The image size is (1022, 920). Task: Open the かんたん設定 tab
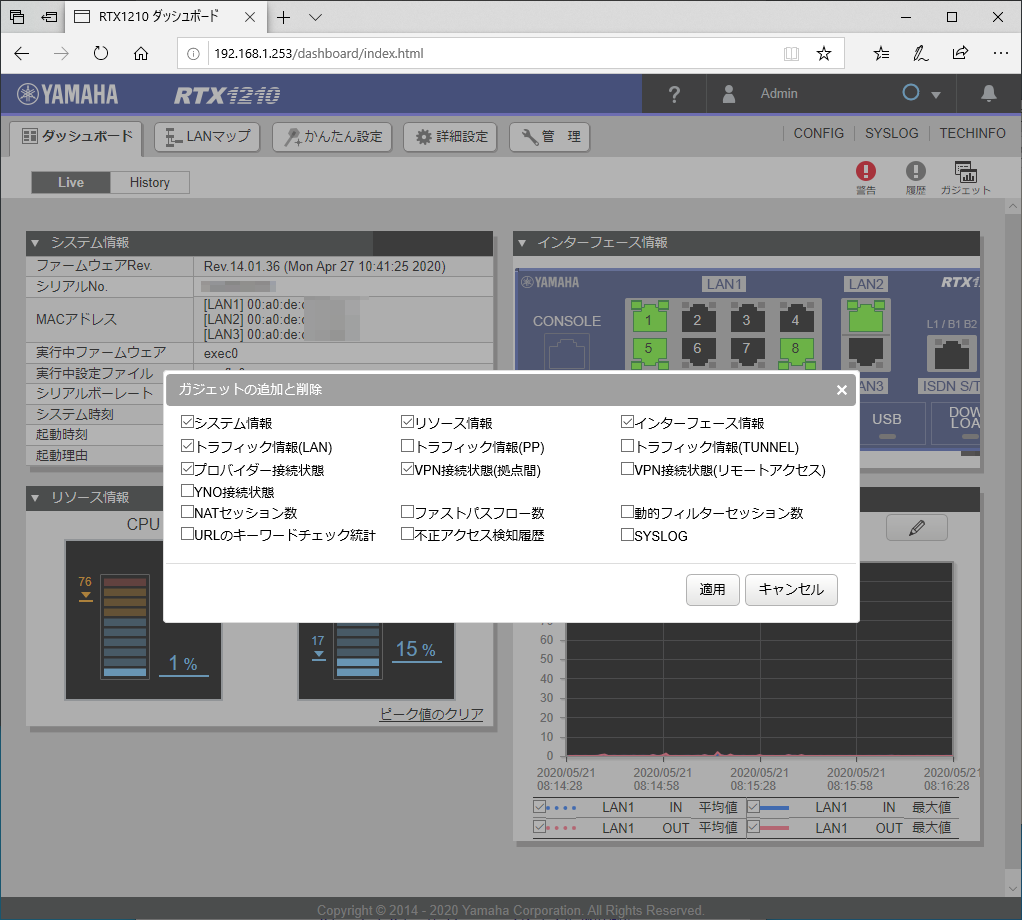click(332, 137)
